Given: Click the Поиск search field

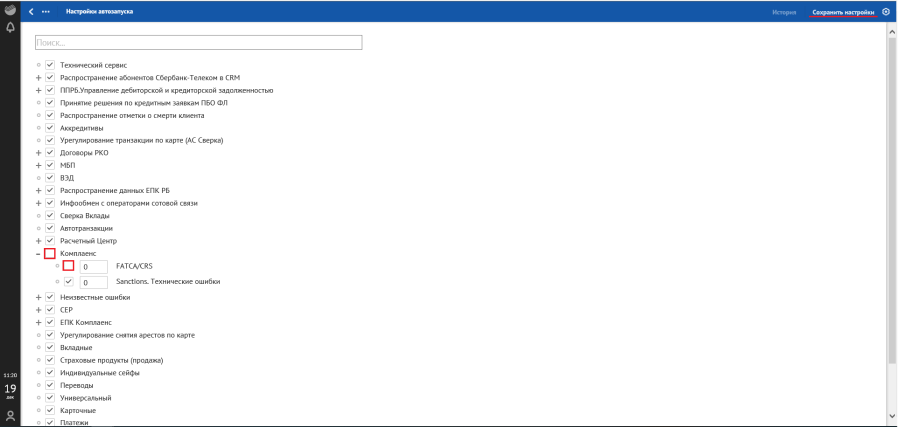Looking at the screenshot, I should point(198,43).
